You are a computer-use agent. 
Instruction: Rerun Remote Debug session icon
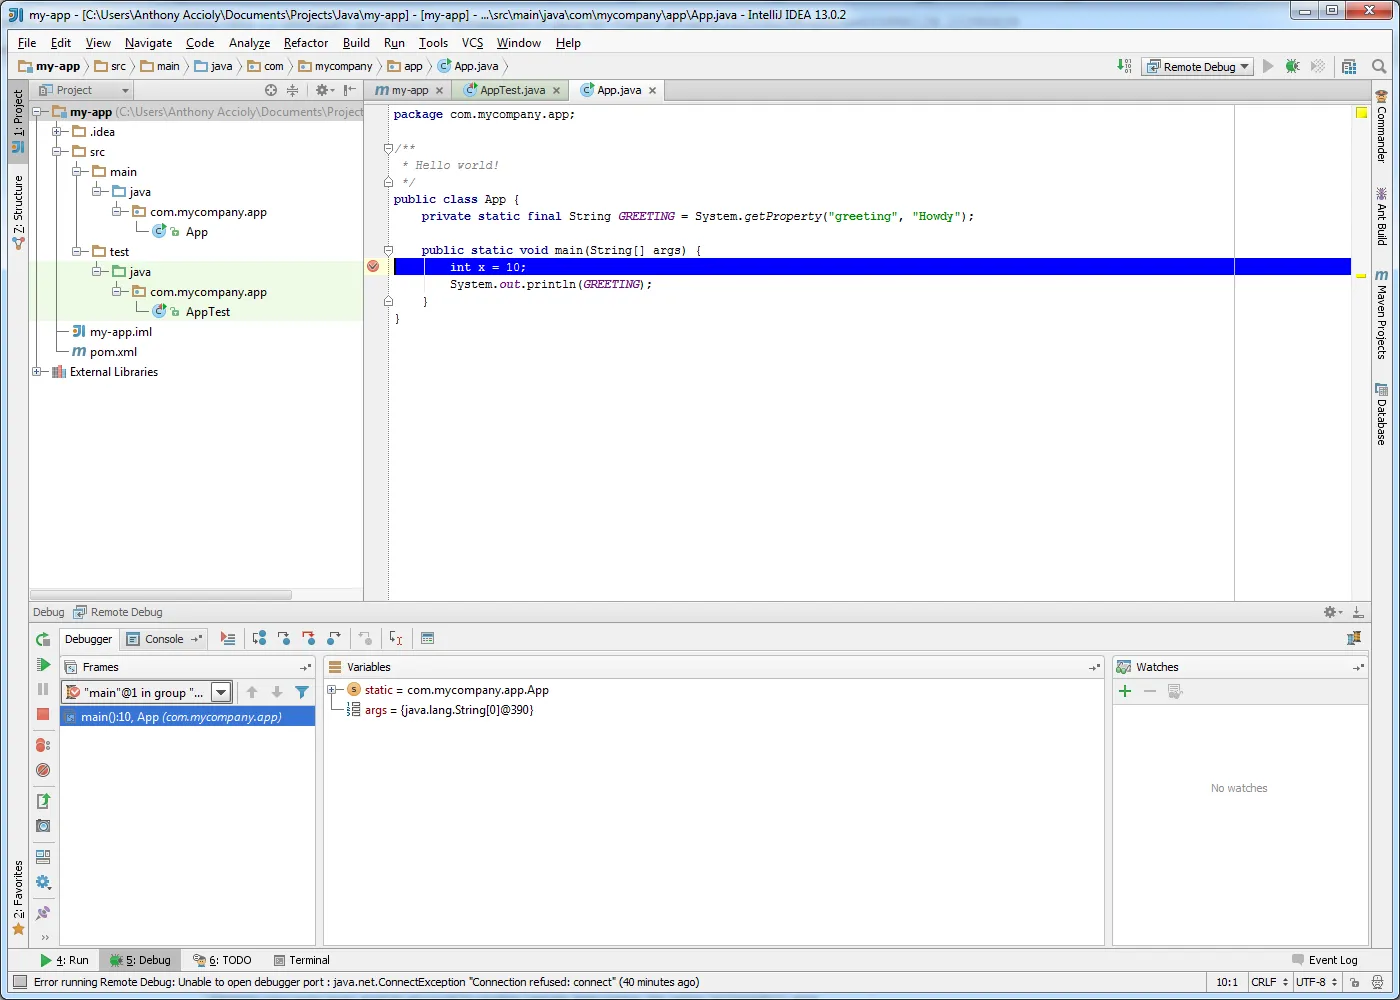click(x=43, y=639)
